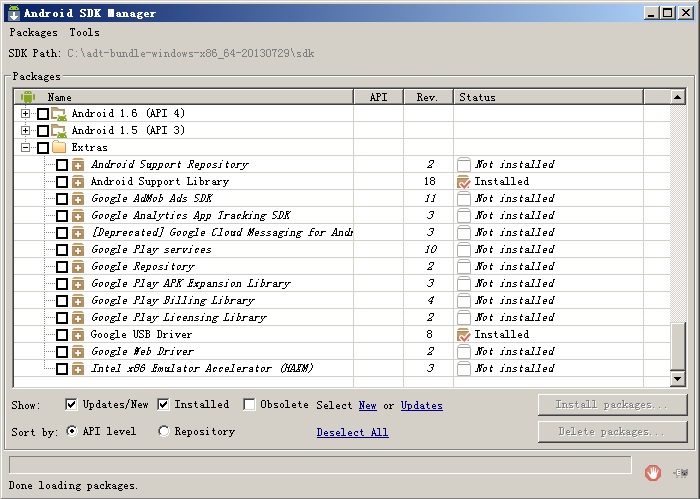700x499 pixels.
Task: Select the API level sort radio button
Action: (71, 431)
